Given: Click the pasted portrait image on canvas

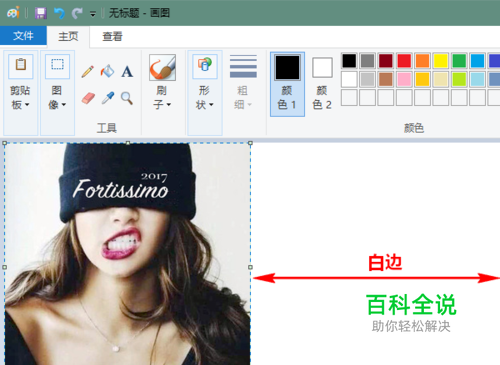Looking at the screenshot, I should click(x=127, y=254).
